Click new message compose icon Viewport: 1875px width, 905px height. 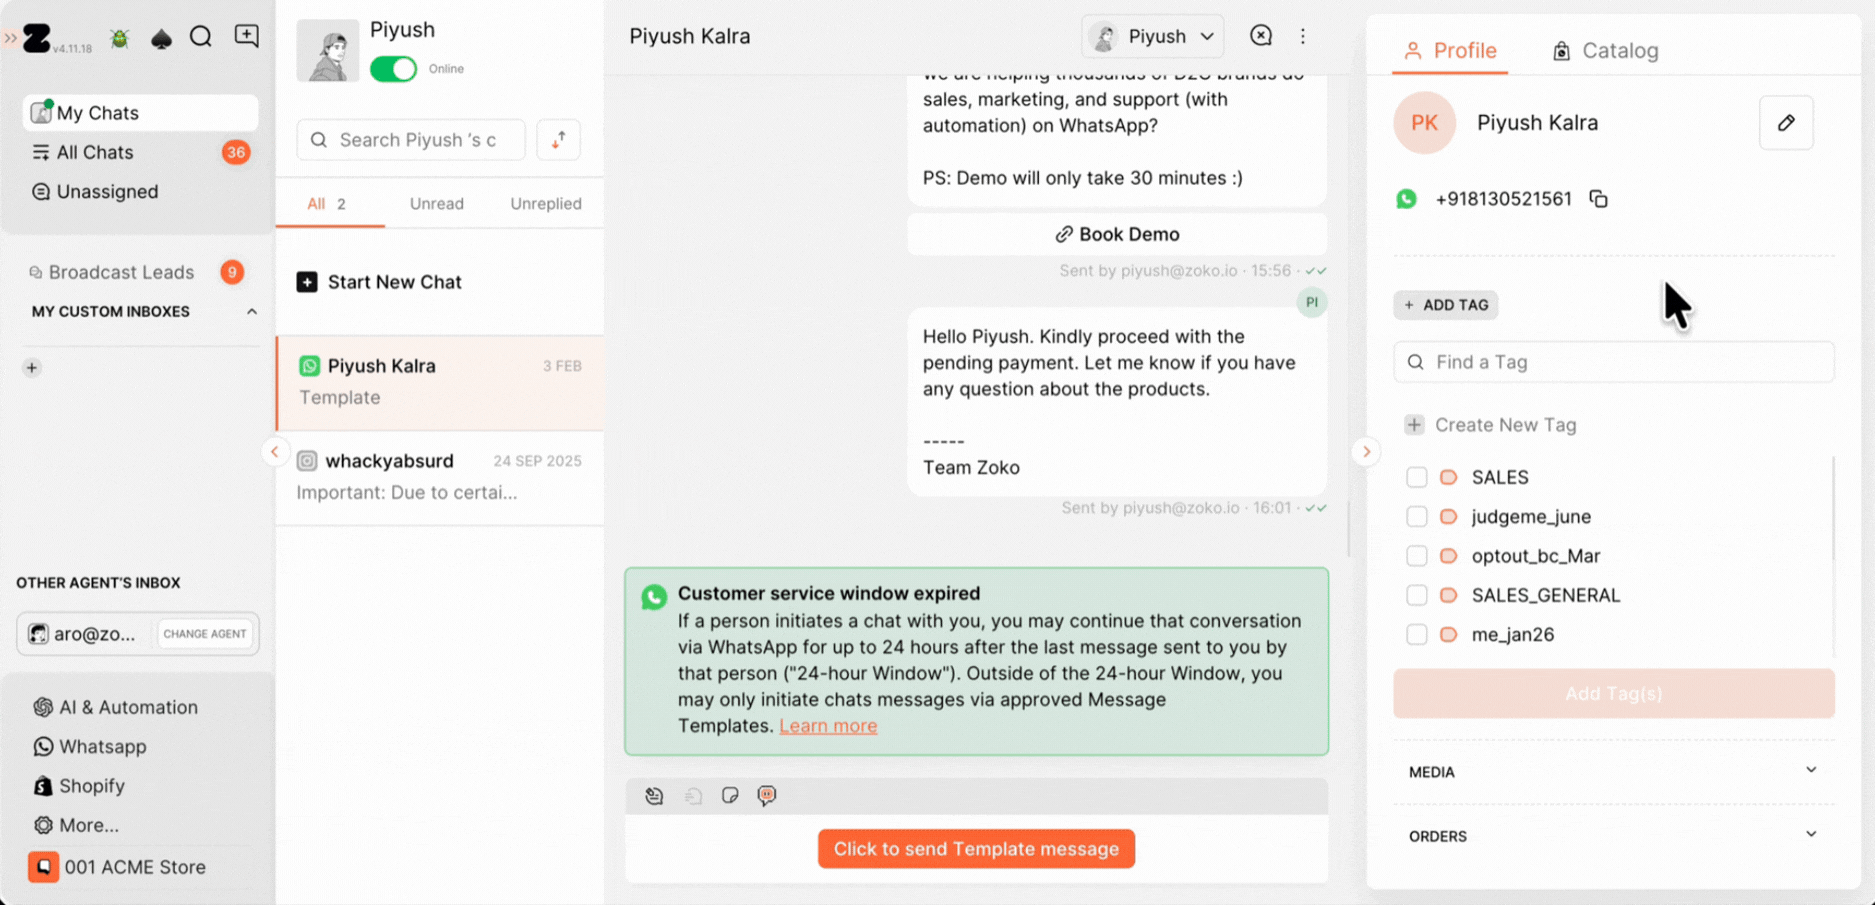pyautogui.click(x=246, y=36)
